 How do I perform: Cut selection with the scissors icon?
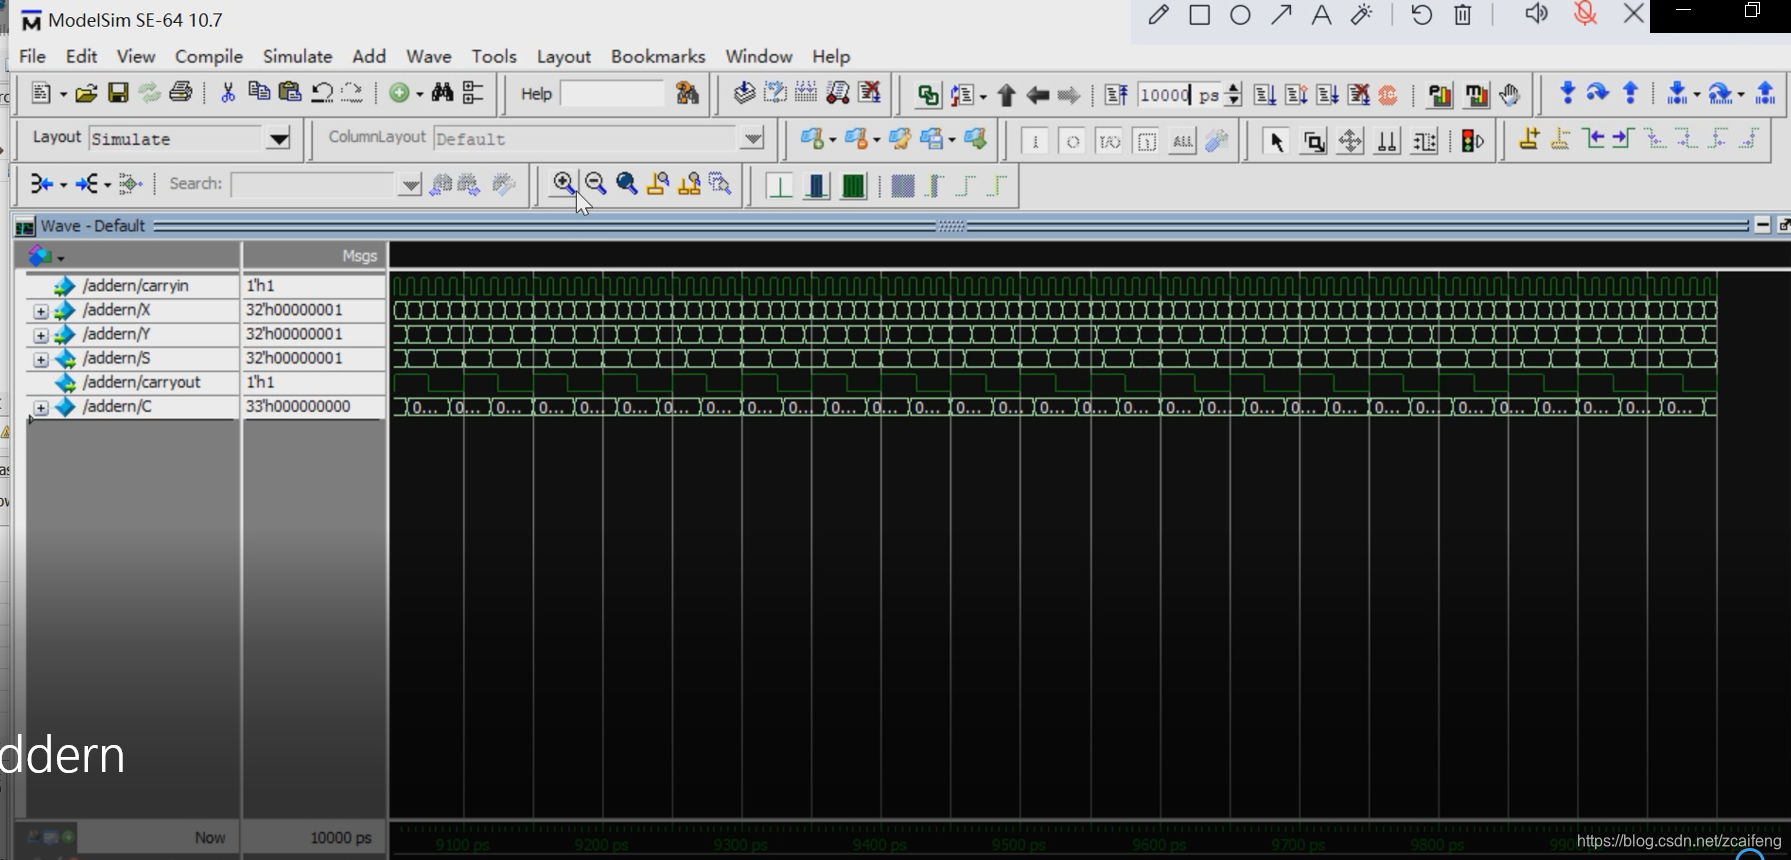click(228, 93)
